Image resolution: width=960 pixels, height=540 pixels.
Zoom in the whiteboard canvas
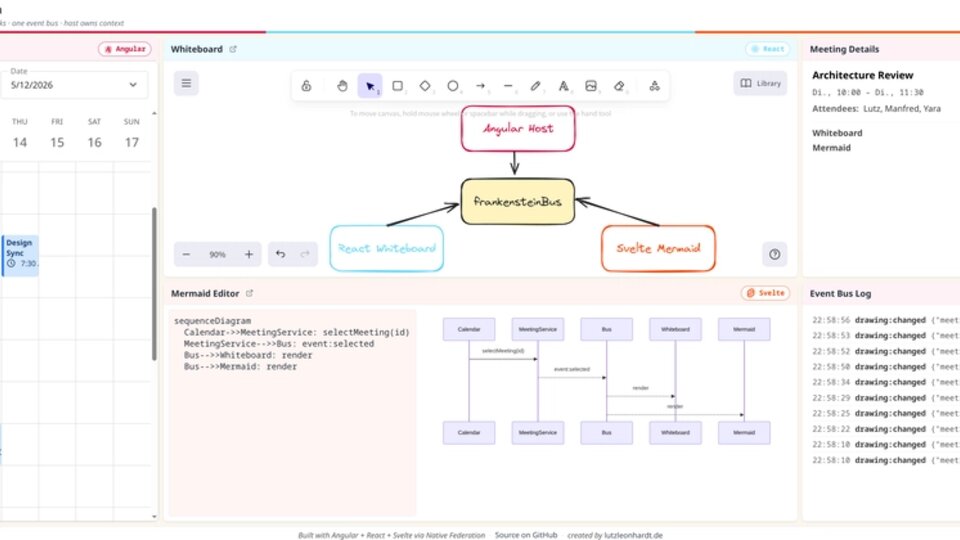click(249, 254)
